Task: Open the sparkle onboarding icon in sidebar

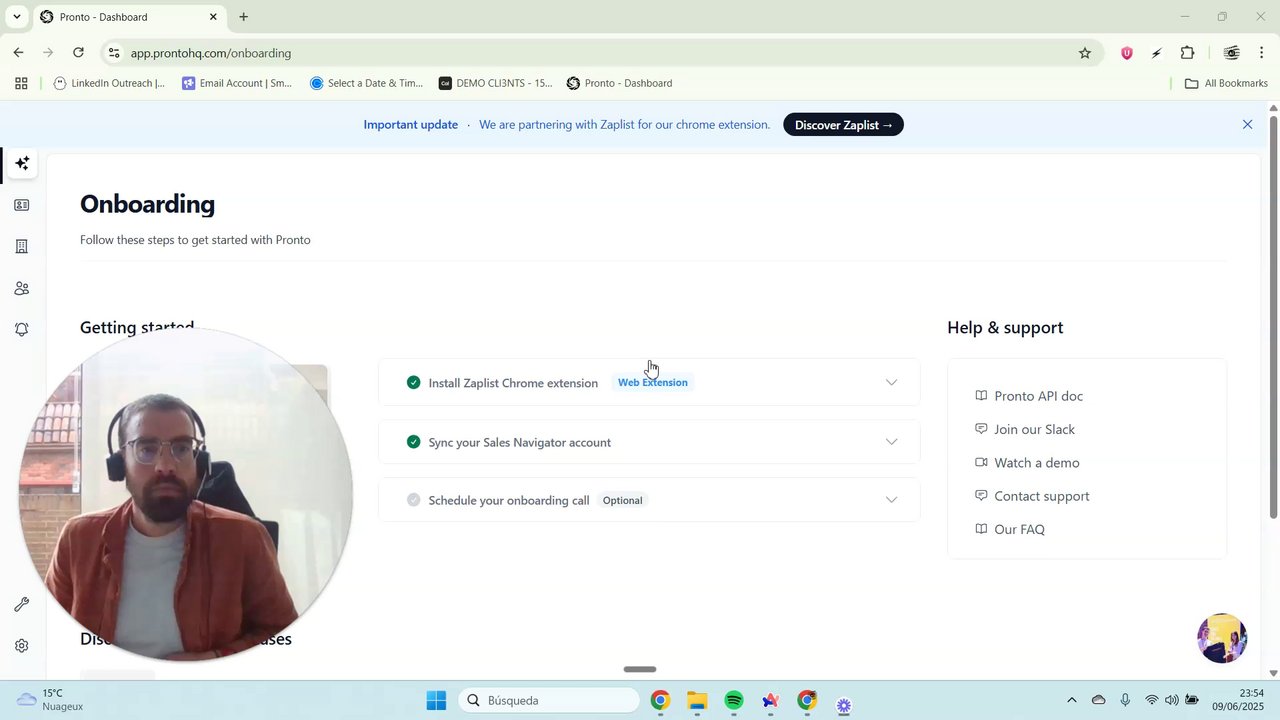Action: coord(21,163)
